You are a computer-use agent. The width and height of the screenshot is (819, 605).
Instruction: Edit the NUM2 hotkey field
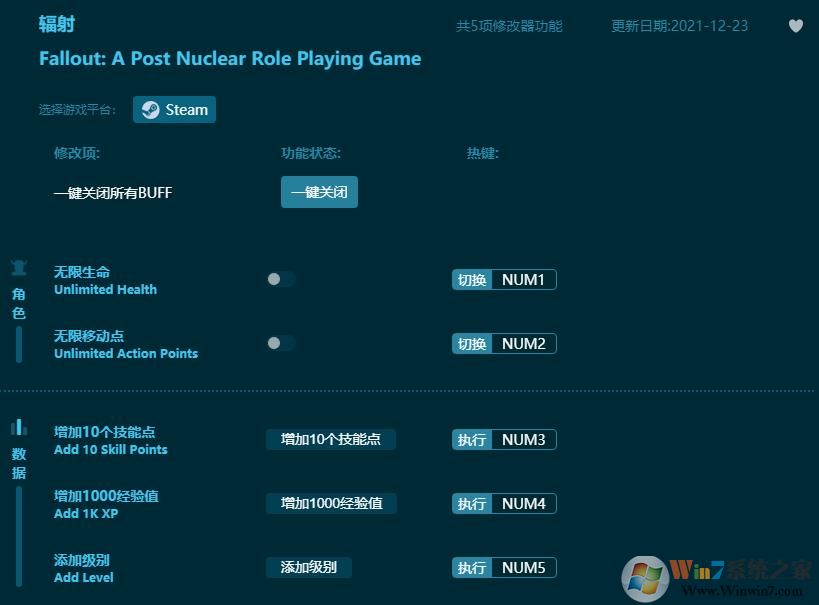pos(524,344)
